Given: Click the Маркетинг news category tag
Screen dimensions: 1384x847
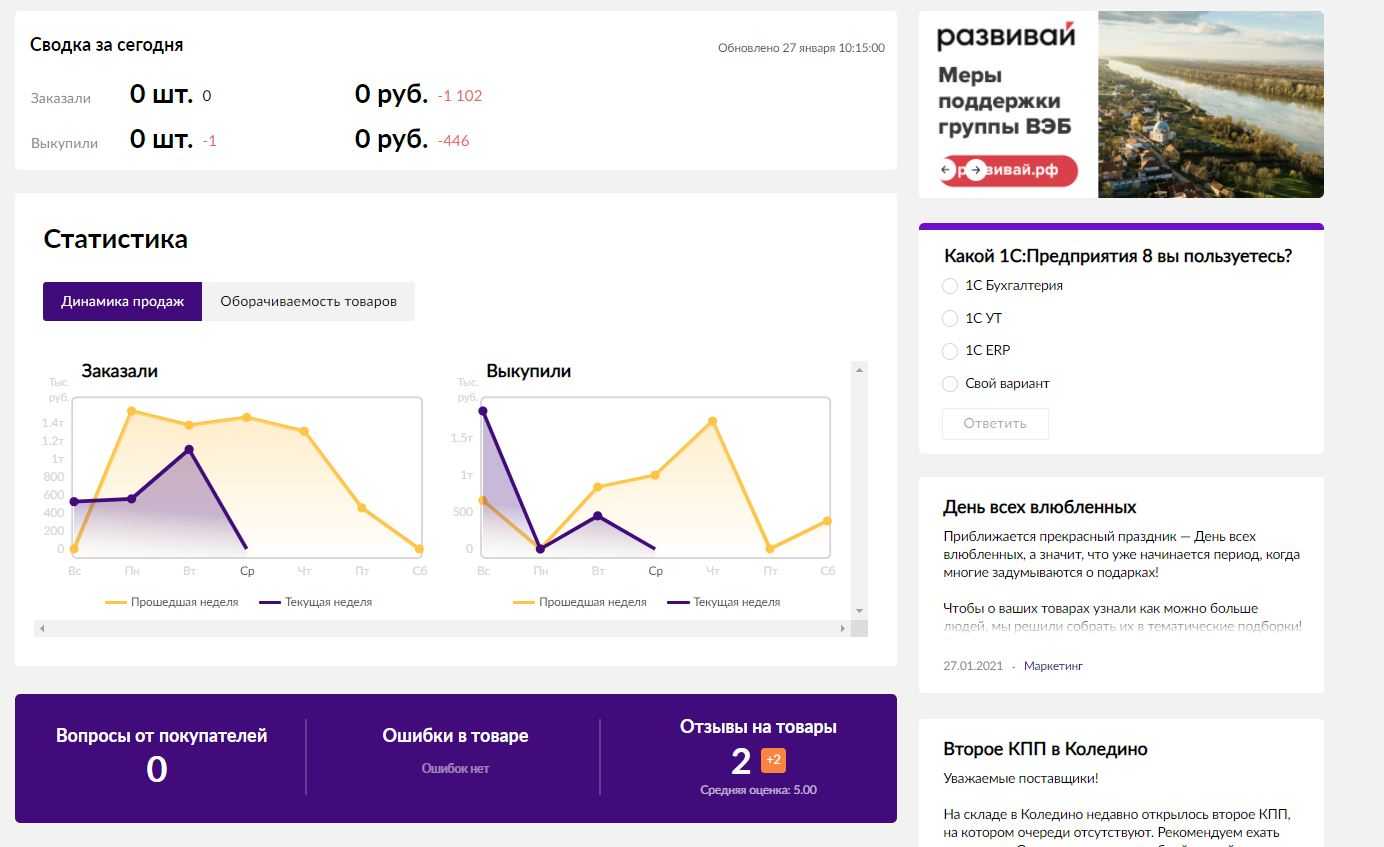Looking at the screenshot, I should tap(1053, 666).
